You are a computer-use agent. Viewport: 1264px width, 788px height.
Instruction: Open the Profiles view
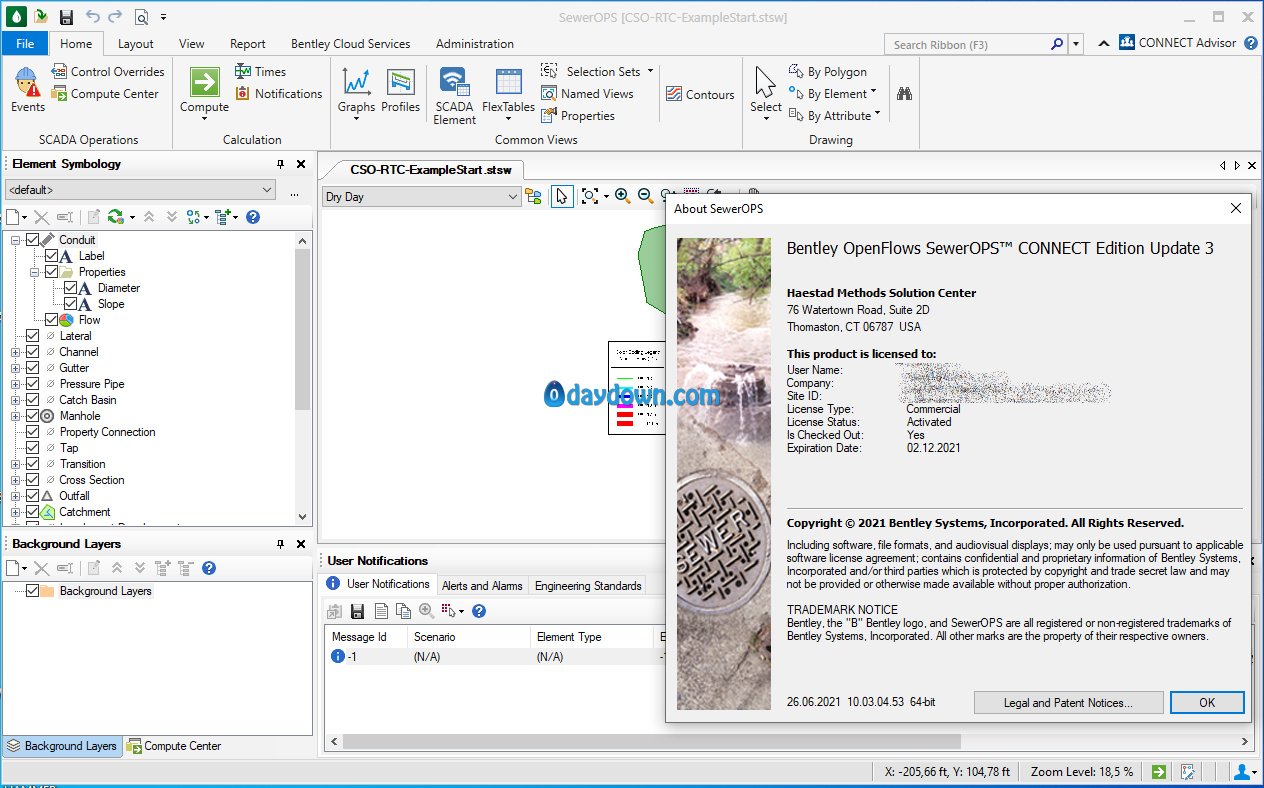pyautogui.click(x=400, y=90)
